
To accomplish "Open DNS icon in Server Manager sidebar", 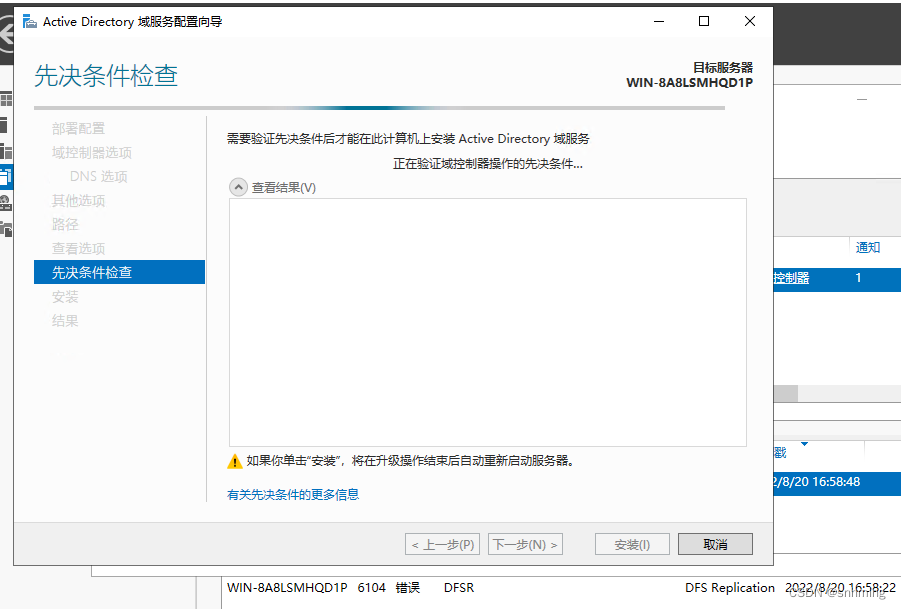I will [x=6, y=203].
